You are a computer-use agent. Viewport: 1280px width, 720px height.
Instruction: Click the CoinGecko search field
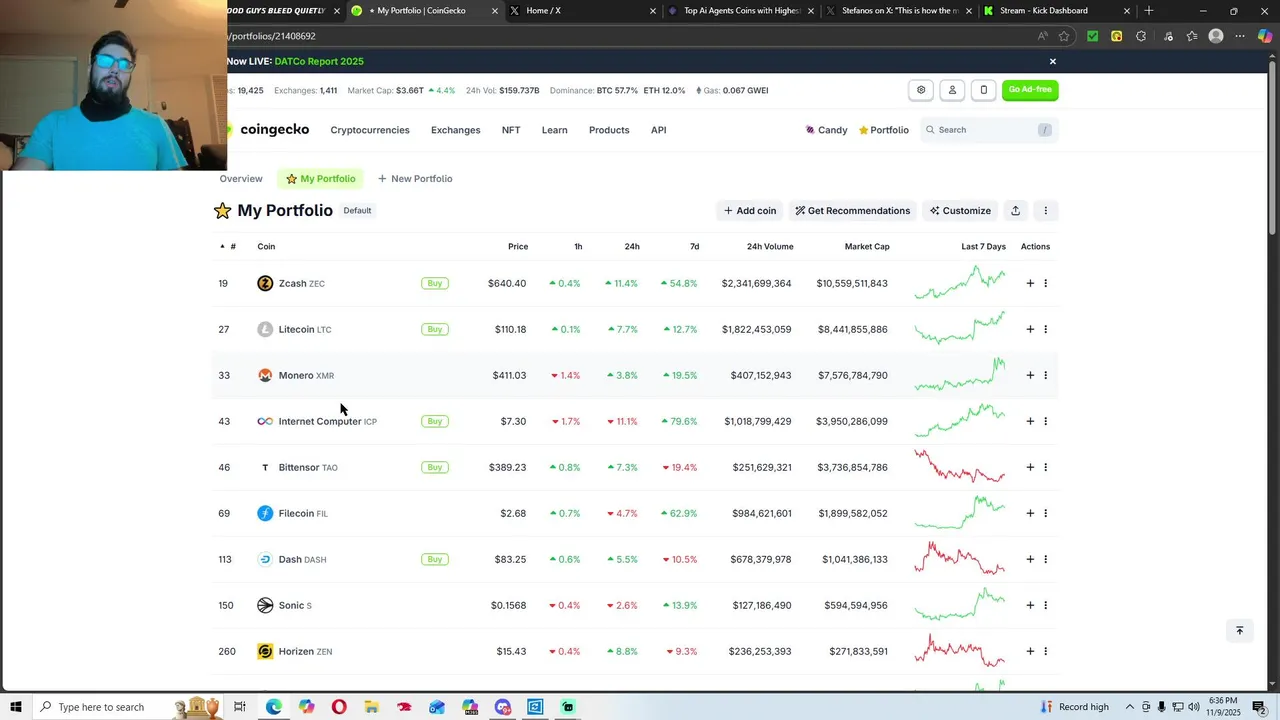[988, 130]
